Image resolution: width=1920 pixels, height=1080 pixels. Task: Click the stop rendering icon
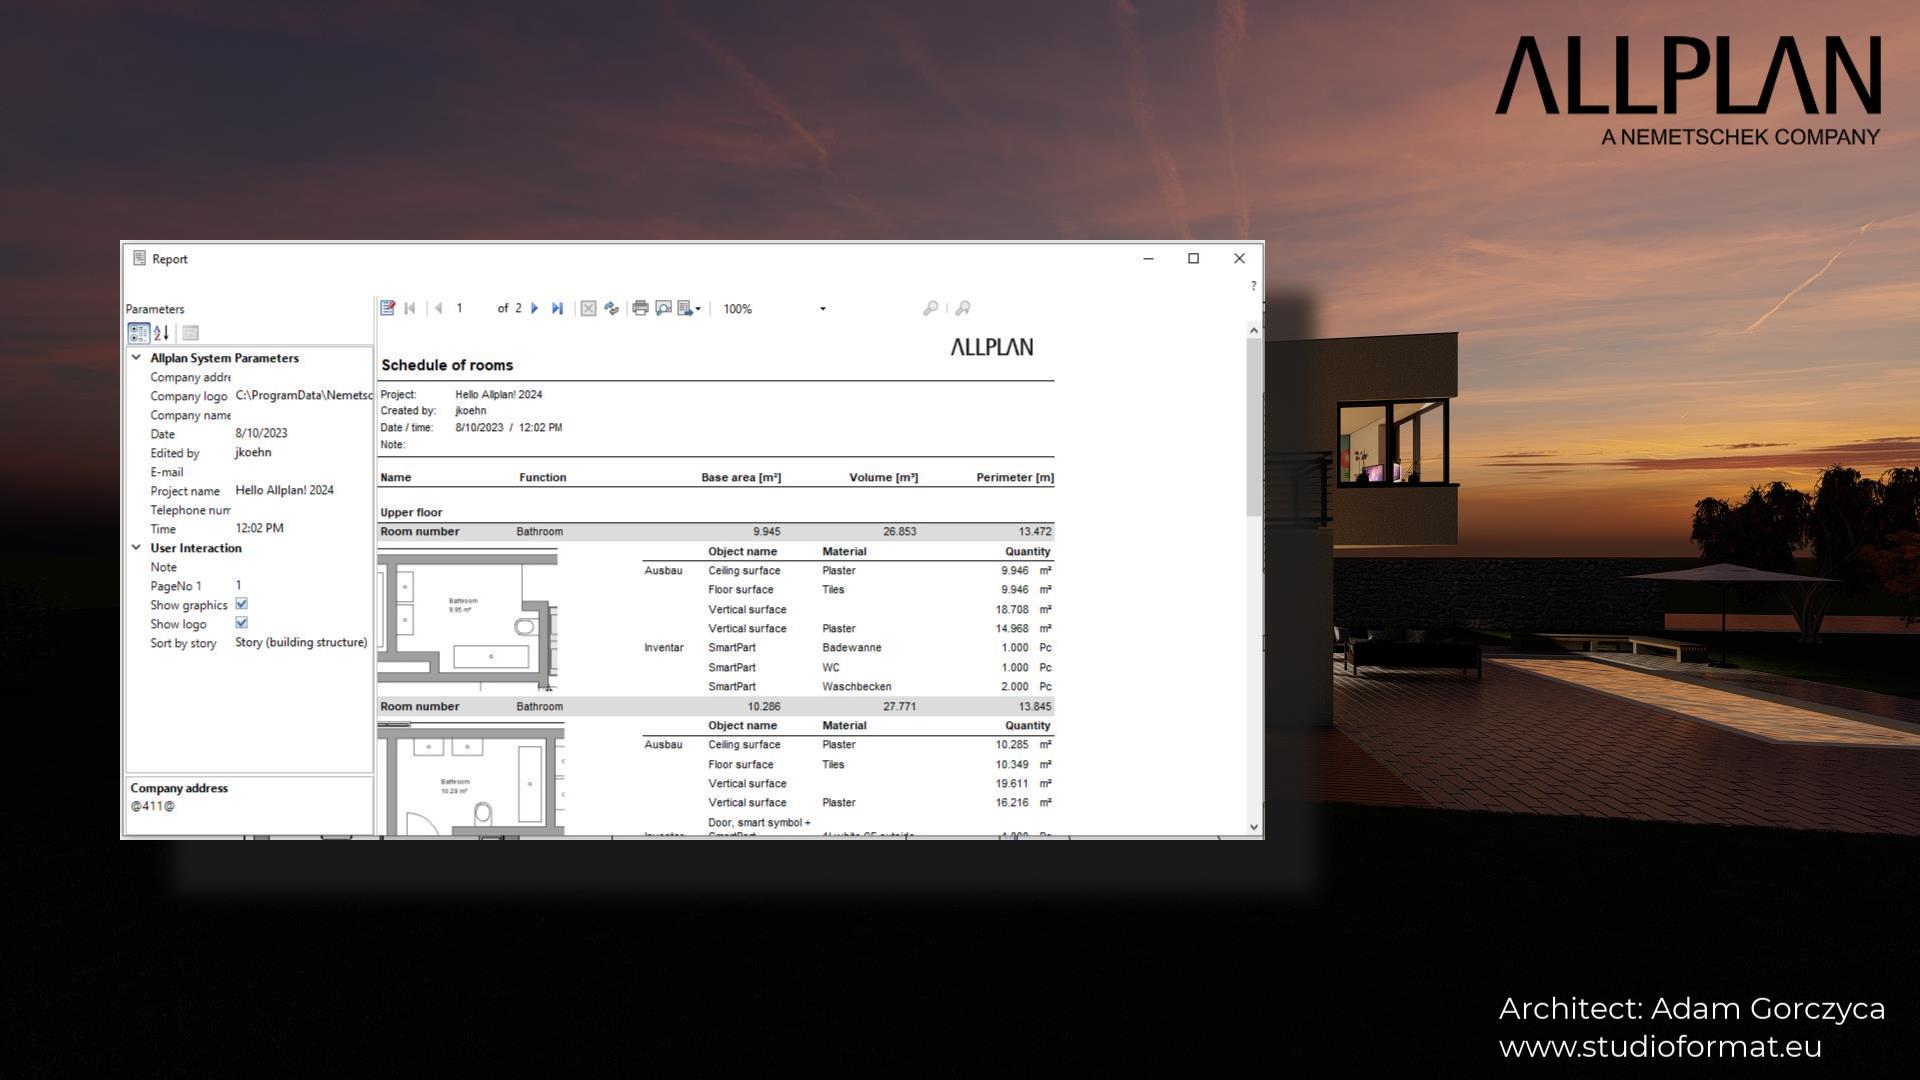(x=589, y=308)
